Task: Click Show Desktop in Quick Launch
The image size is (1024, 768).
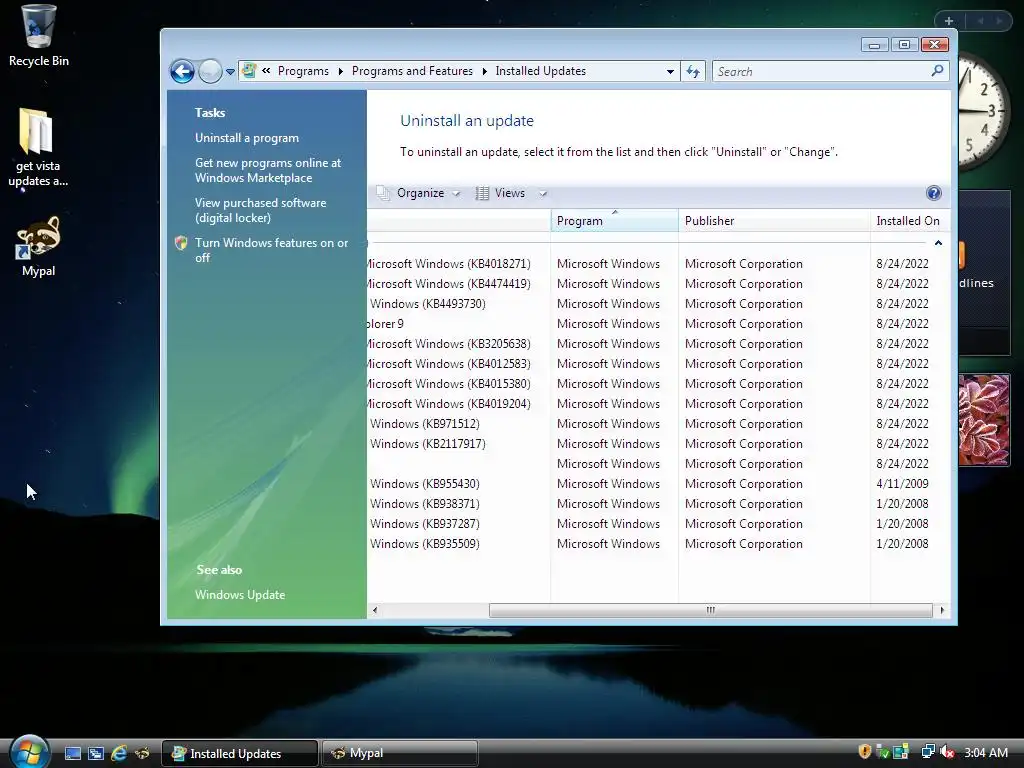Action: click(x=72, y=753)
